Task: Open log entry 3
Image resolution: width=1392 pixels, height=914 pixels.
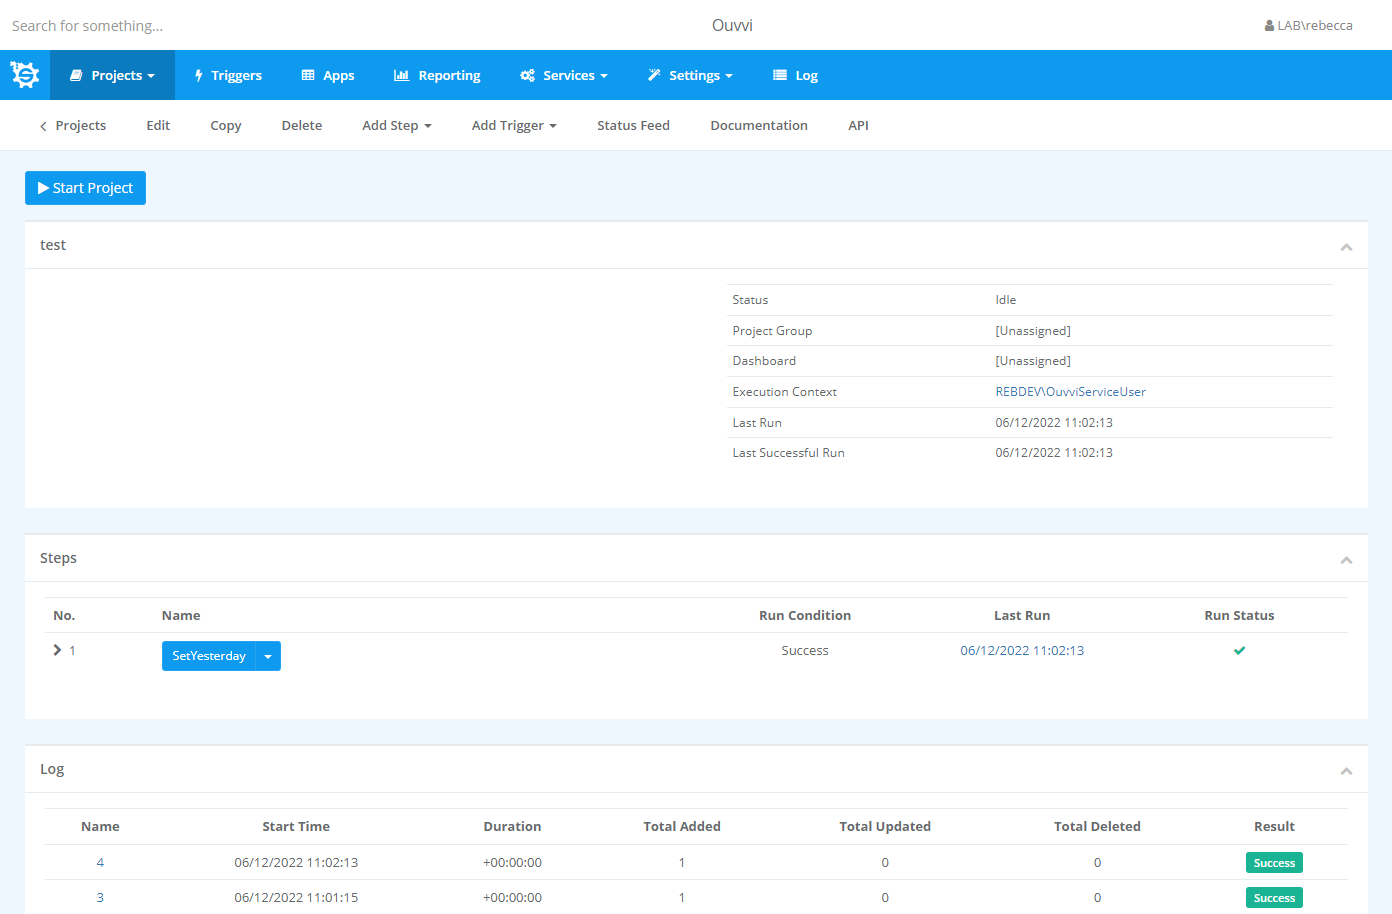Action: pos(100,897)
